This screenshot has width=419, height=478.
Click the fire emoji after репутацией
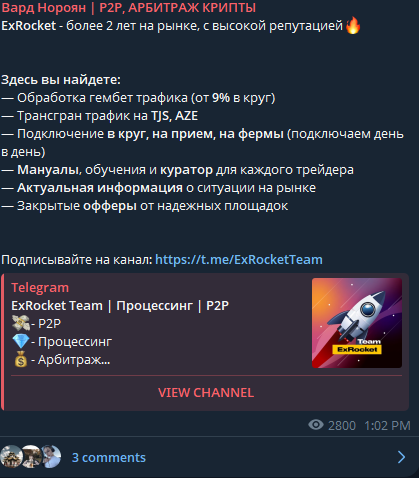pos(353,25)
